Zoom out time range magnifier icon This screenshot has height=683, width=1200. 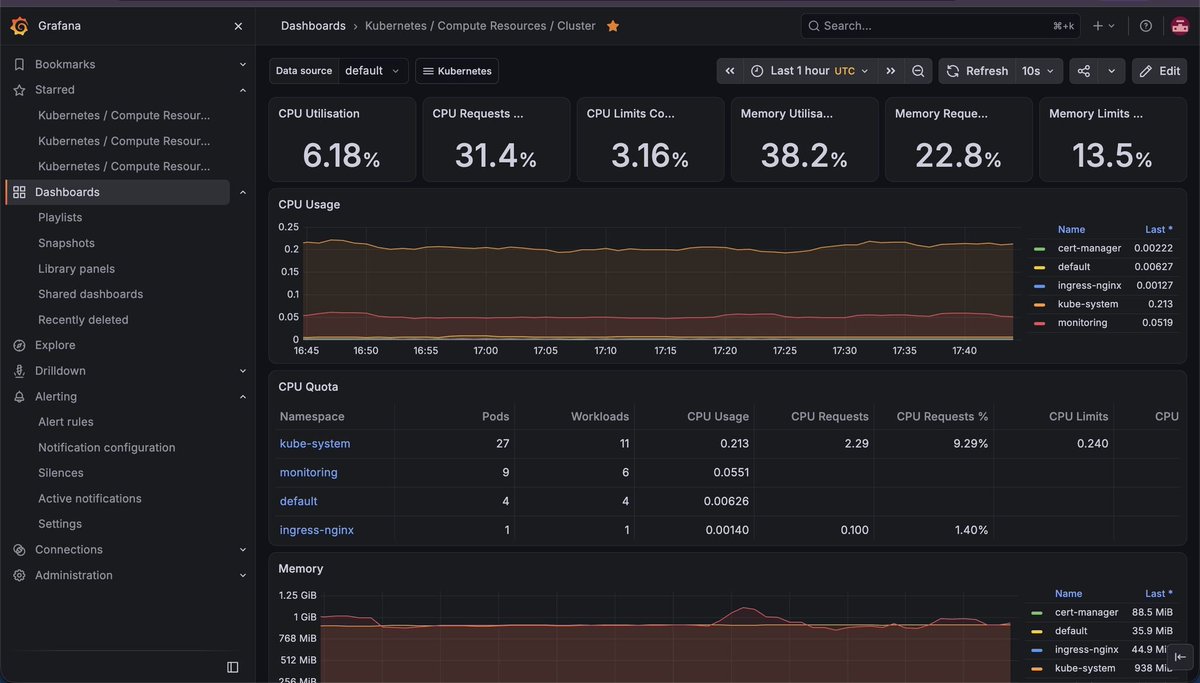click(x=918, y=71)
